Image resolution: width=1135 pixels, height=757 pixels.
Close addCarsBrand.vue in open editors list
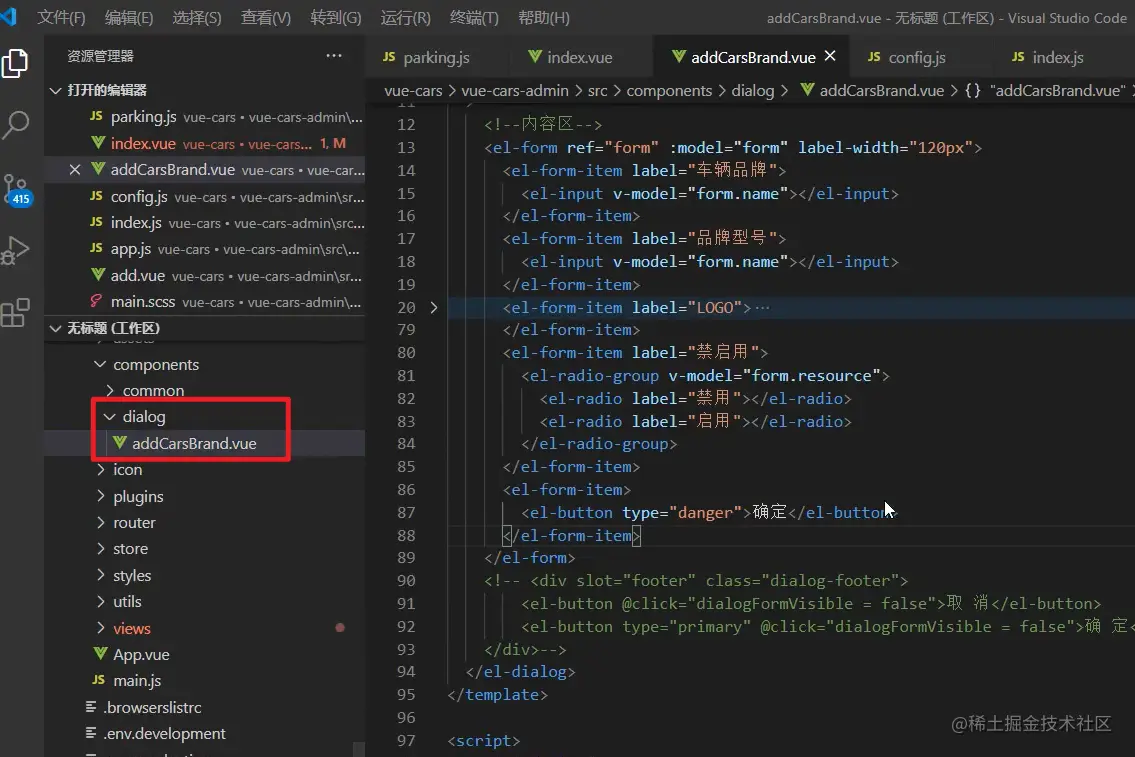click(75, 169)
